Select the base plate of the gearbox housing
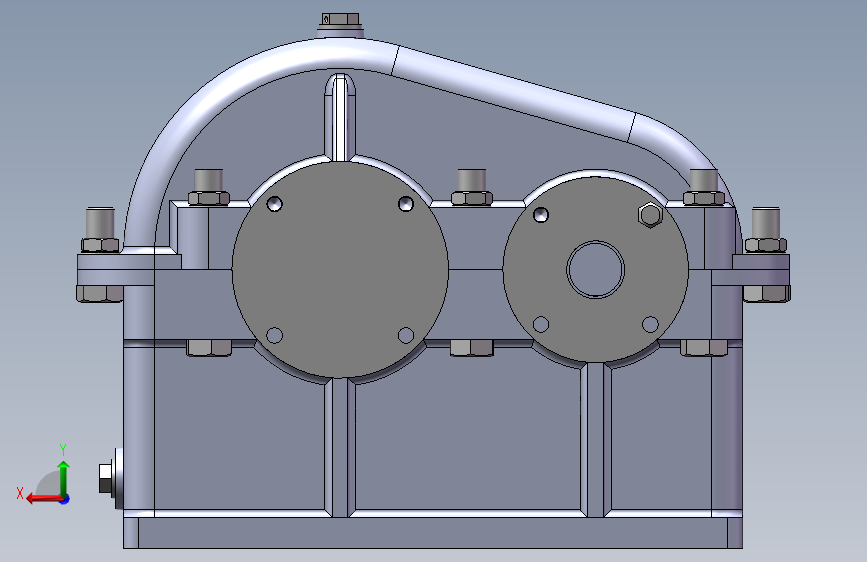 [433, 533]
